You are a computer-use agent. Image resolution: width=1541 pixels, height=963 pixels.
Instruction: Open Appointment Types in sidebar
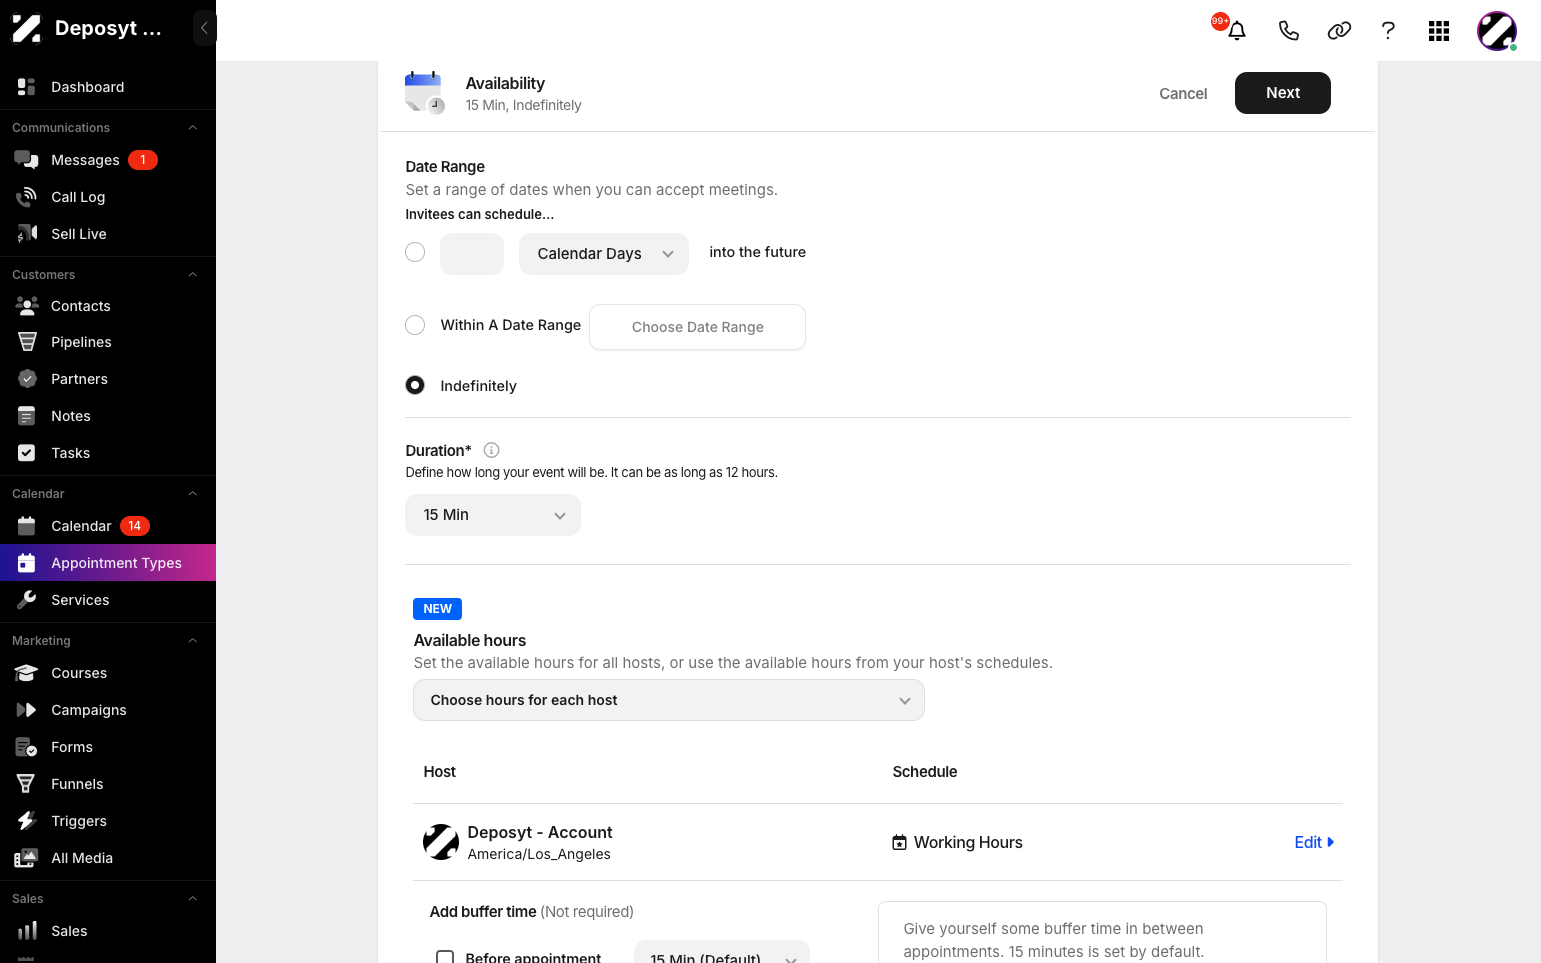[x=108, y=563]
